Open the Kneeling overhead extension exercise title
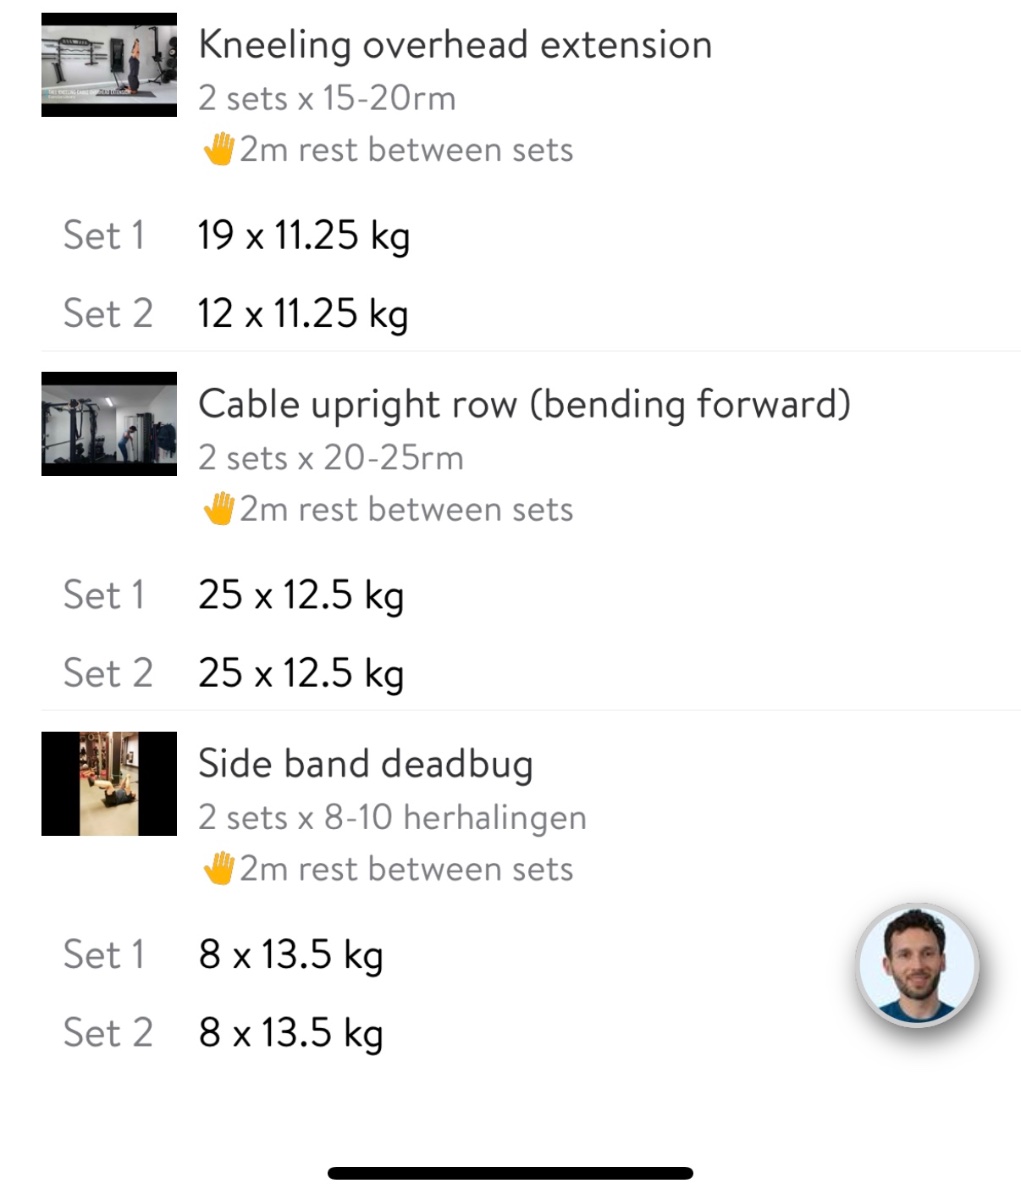Image resolution: width=1021 pixels, height=1200 pixels. coord(455,45)
